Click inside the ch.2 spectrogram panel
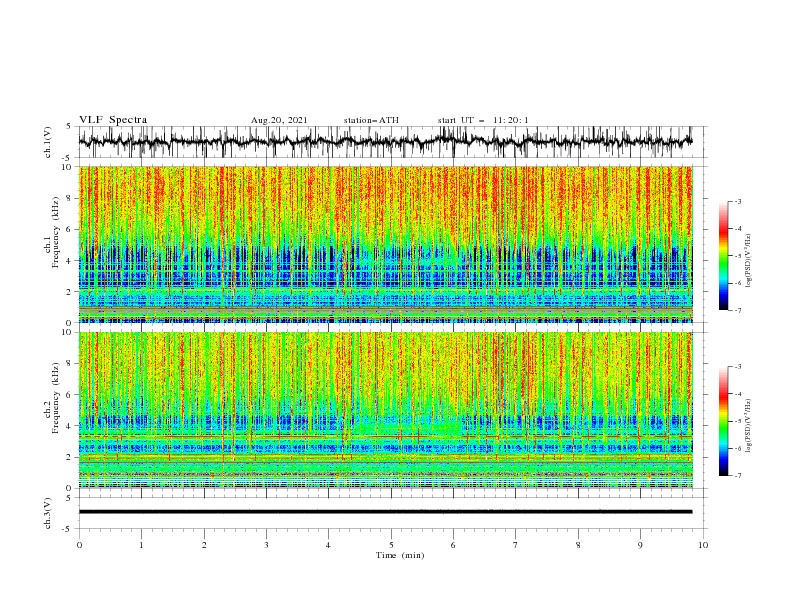The width and height of the screenshot is (792, 612). pyautogui.click(x=385, y=410)
